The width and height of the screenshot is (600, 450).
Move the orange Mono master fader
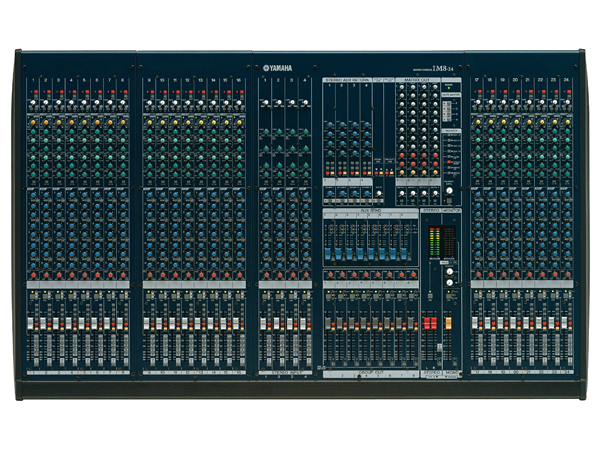447,323
